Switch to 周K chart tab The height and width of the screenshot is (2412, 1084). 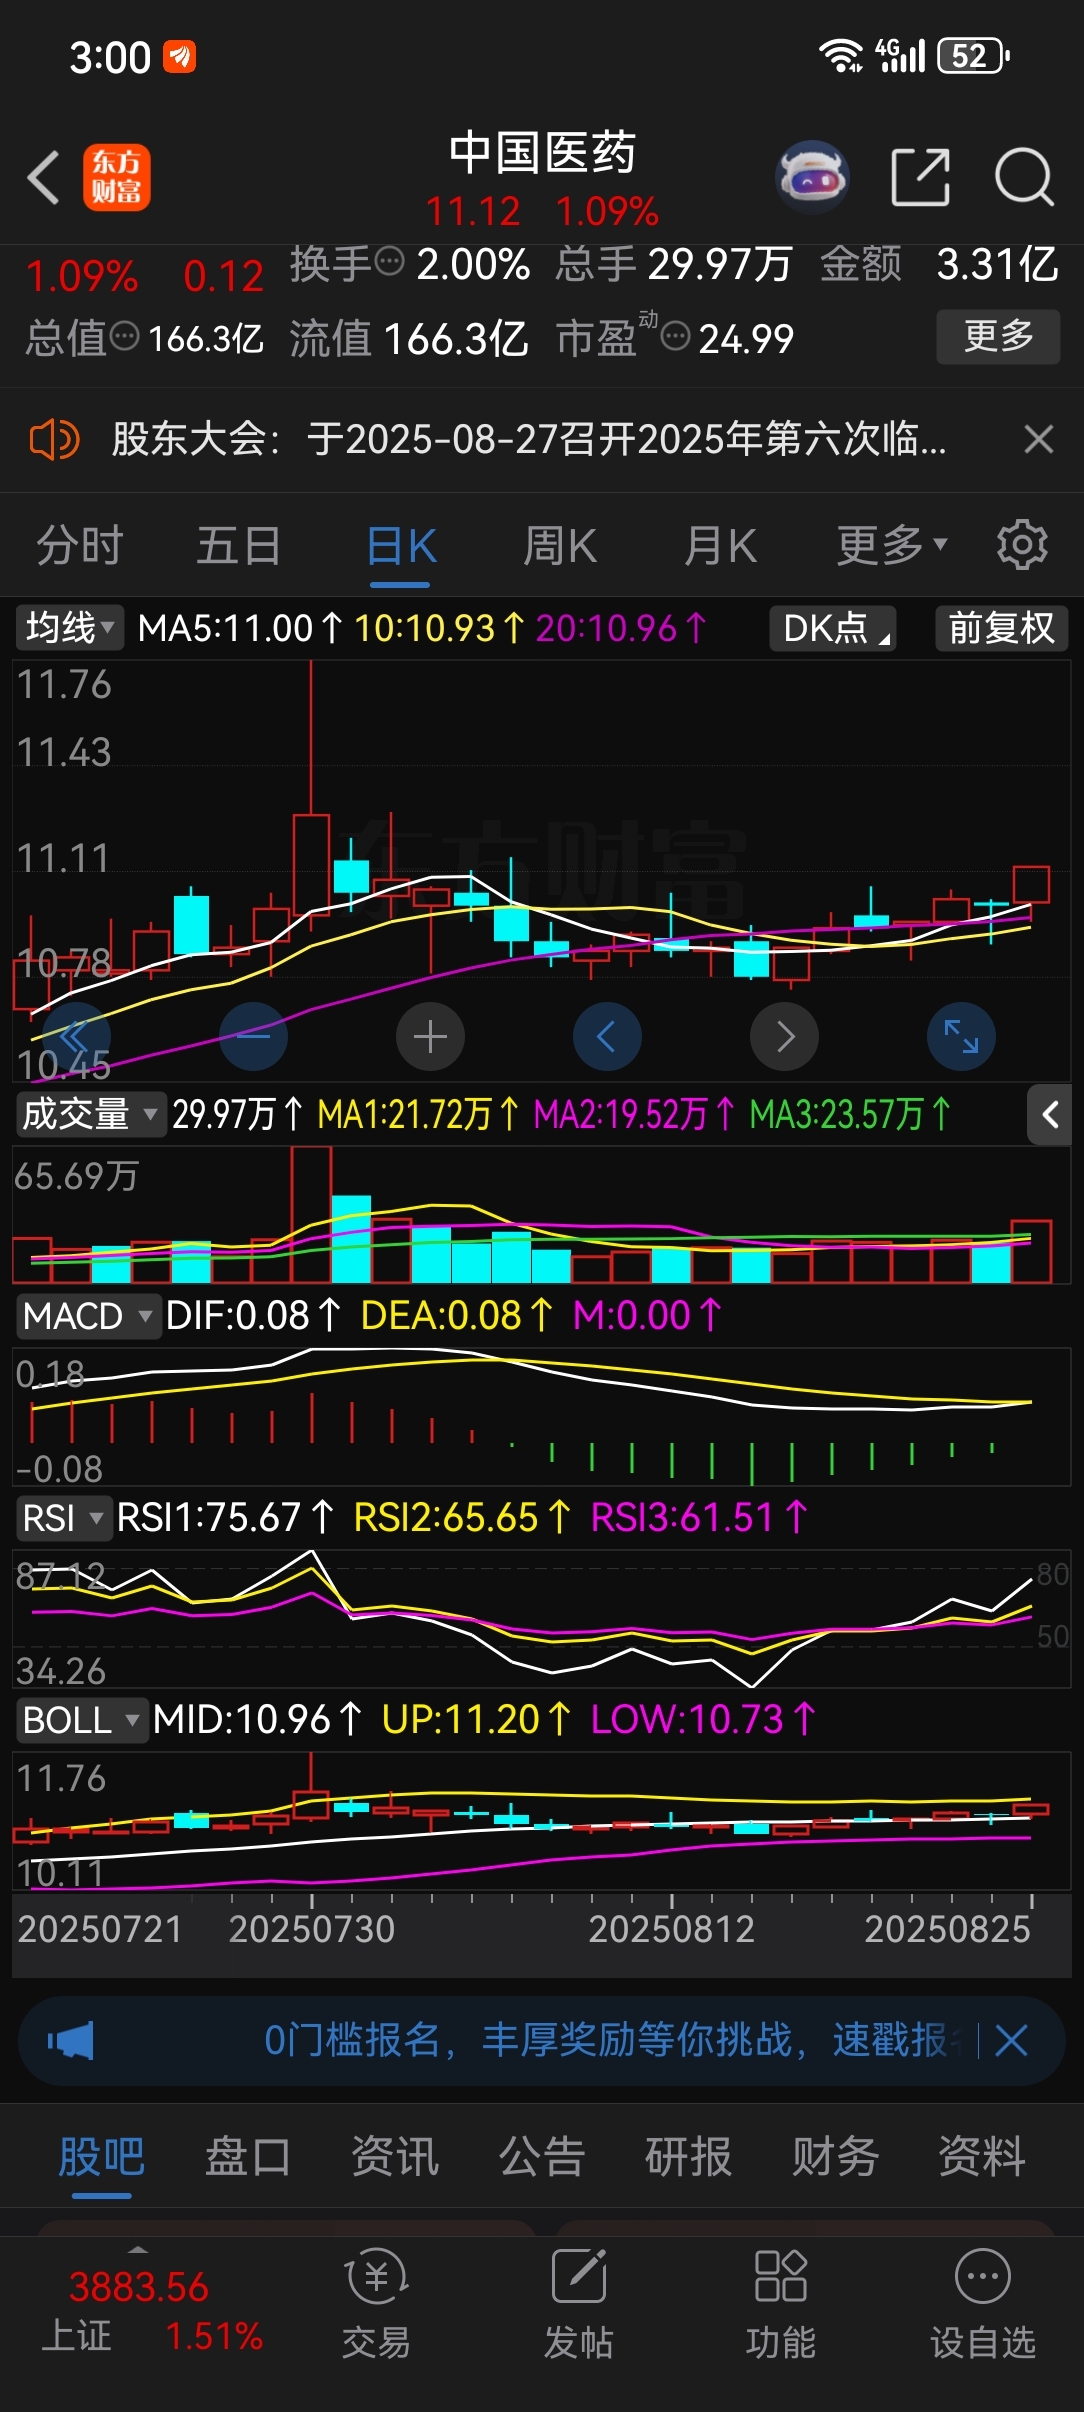560,545
